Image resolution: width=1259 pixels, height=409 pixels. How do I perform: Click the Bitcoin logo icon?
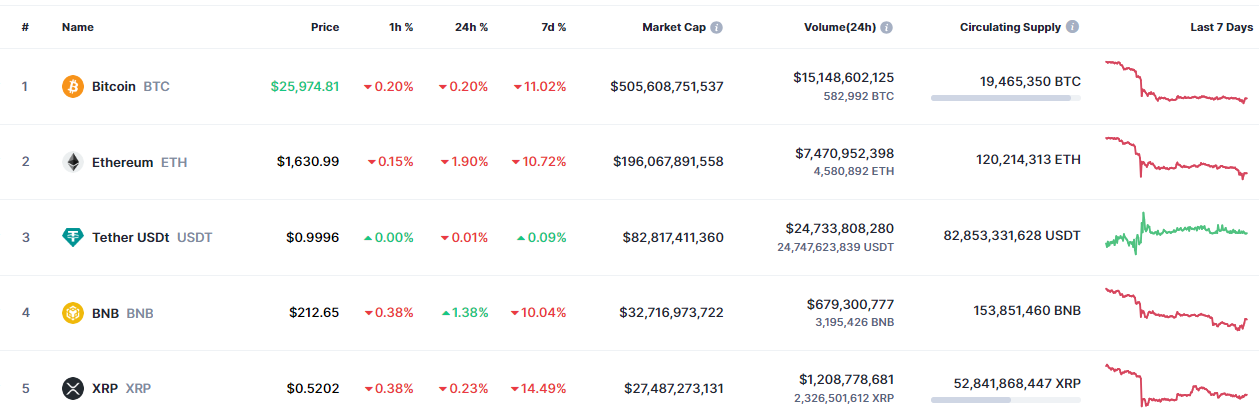pos(73,87)
